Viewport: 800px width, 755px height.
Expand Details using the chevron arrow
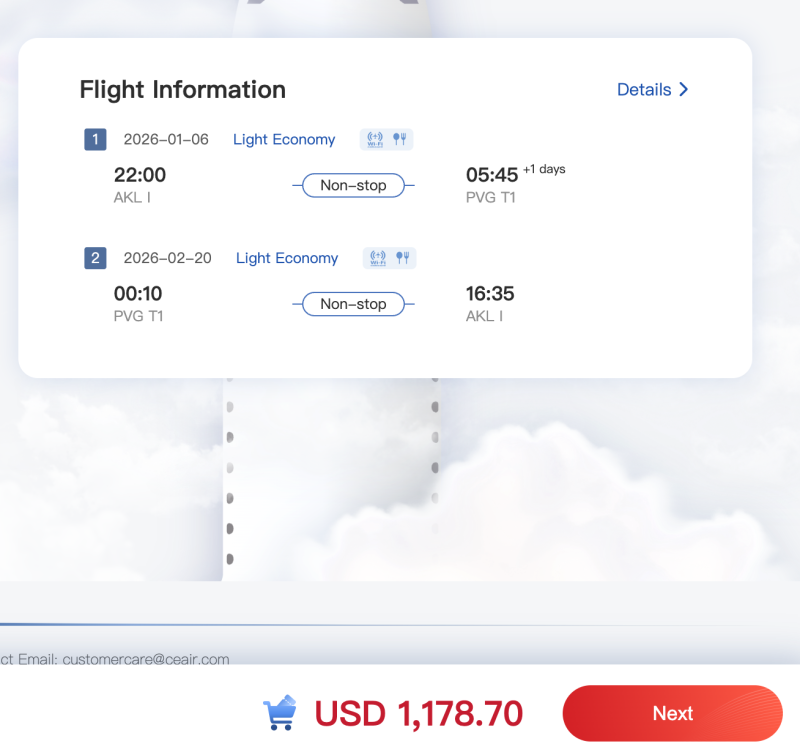684,89
